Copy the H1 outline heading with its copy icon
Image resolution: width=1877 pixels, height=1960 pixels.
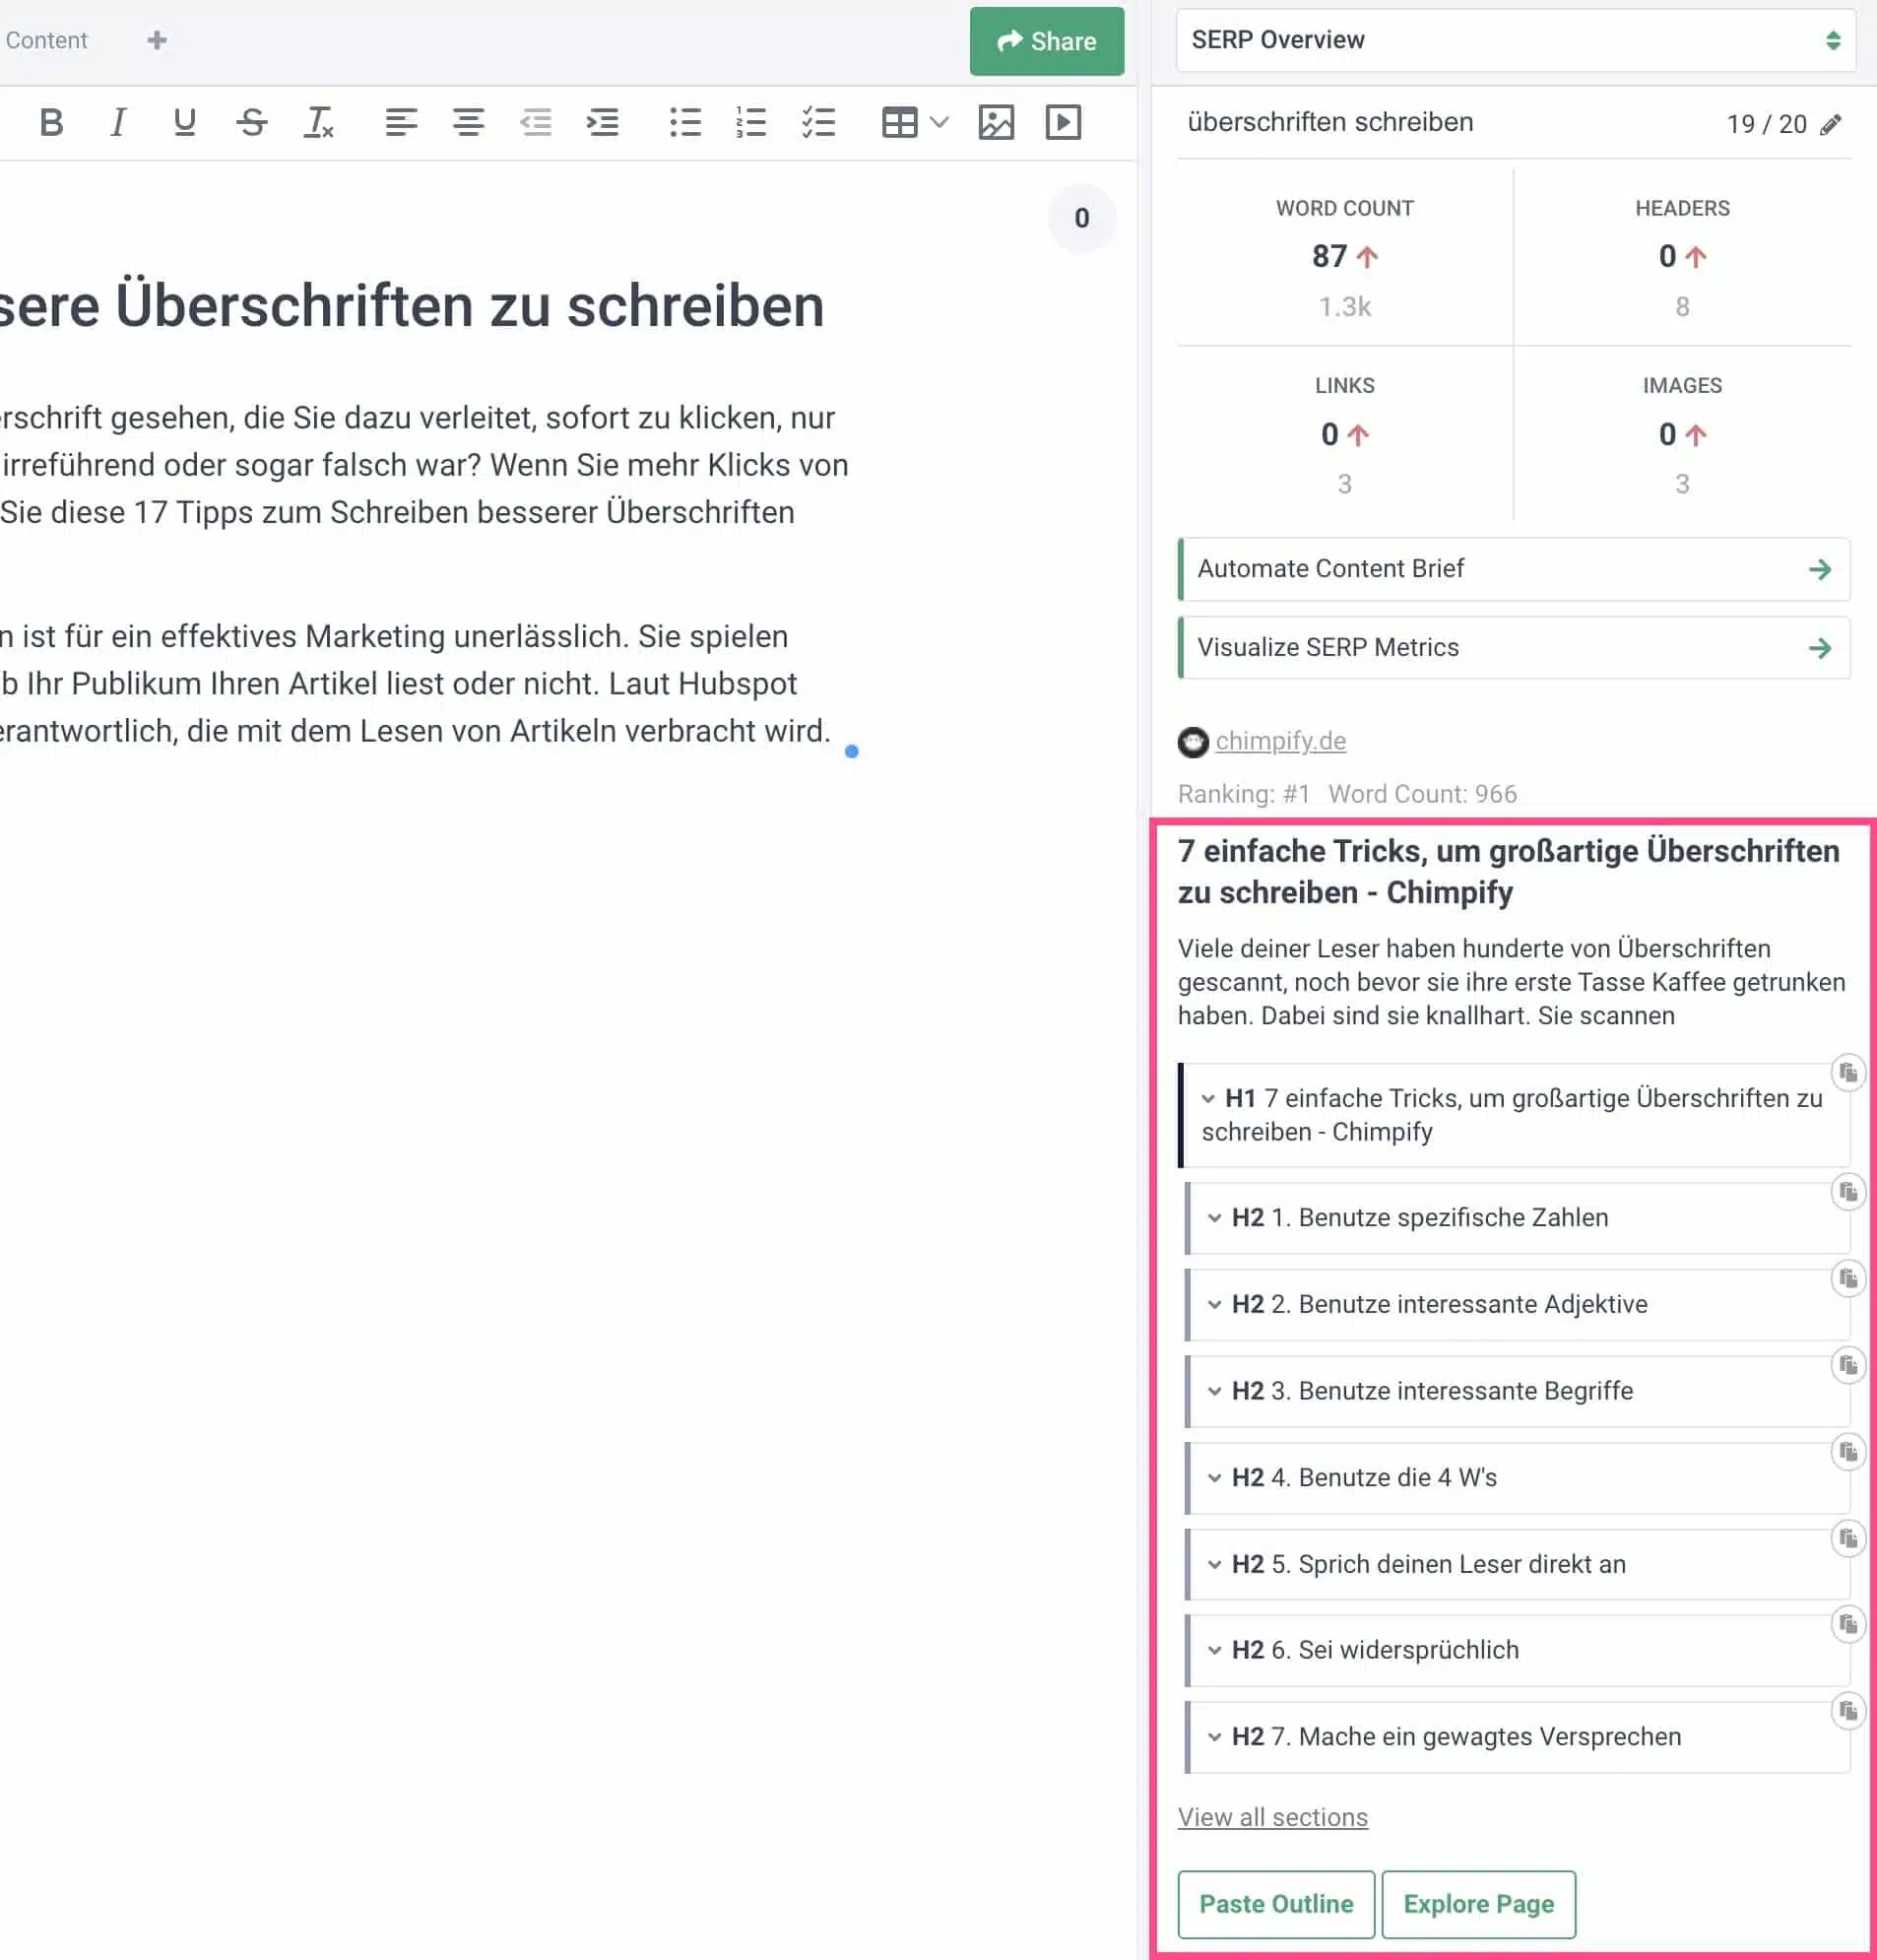(1847, 1072)
